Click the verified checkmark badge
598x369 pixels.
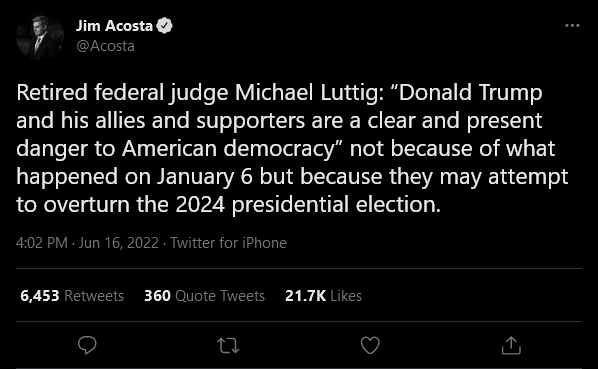164,26
